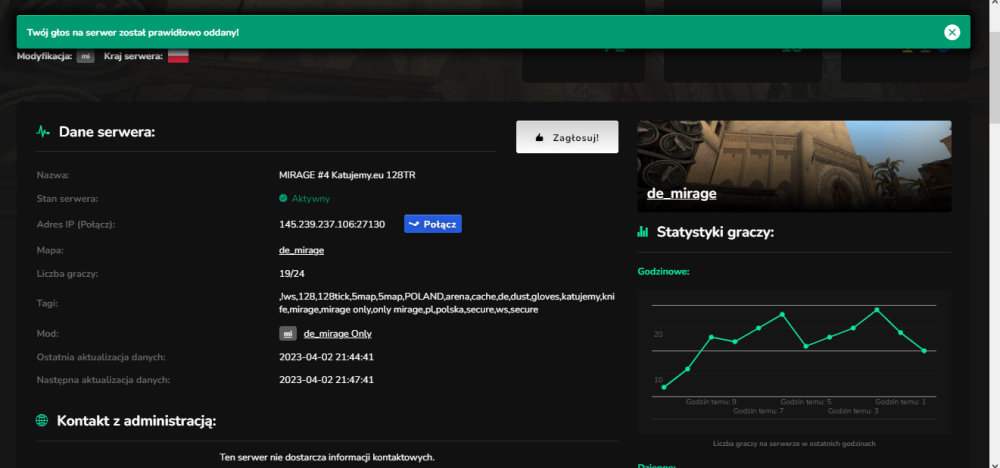
Task: Click the blue Połącz connect button
Action: pos(432,224)
